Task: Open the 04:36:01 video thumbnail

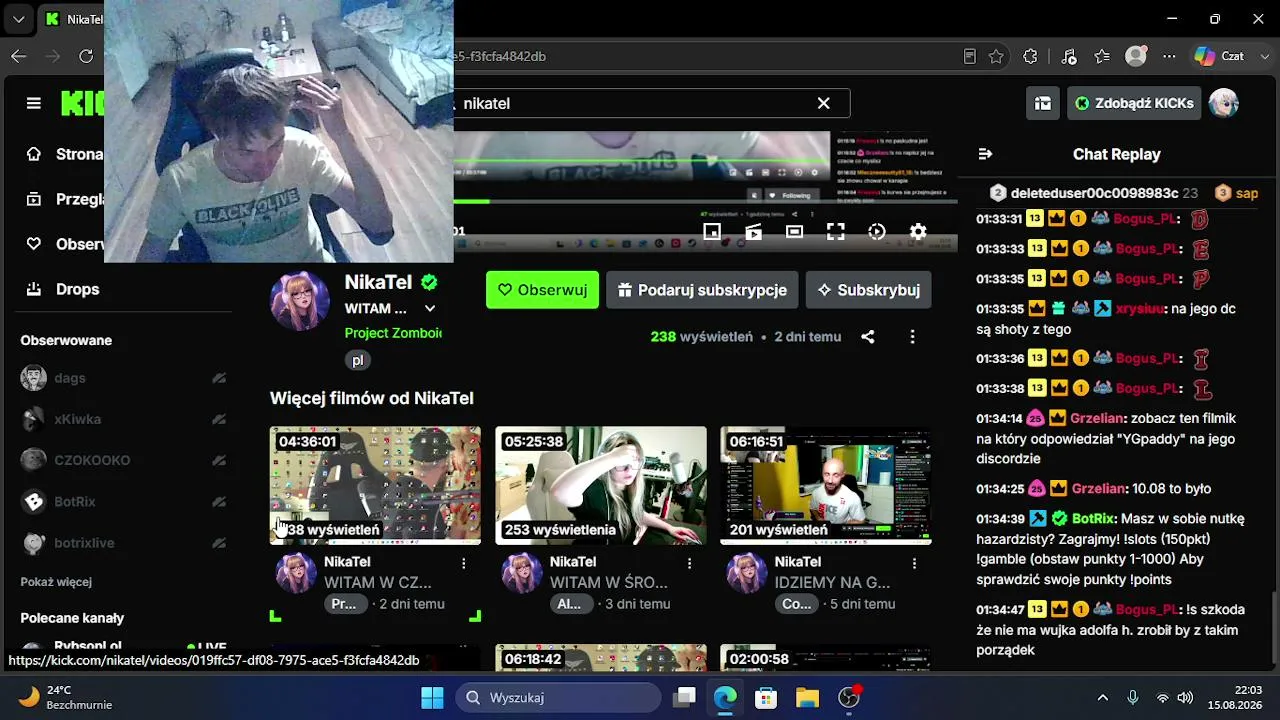Action: pyautogui.click(x=375, y=486)
